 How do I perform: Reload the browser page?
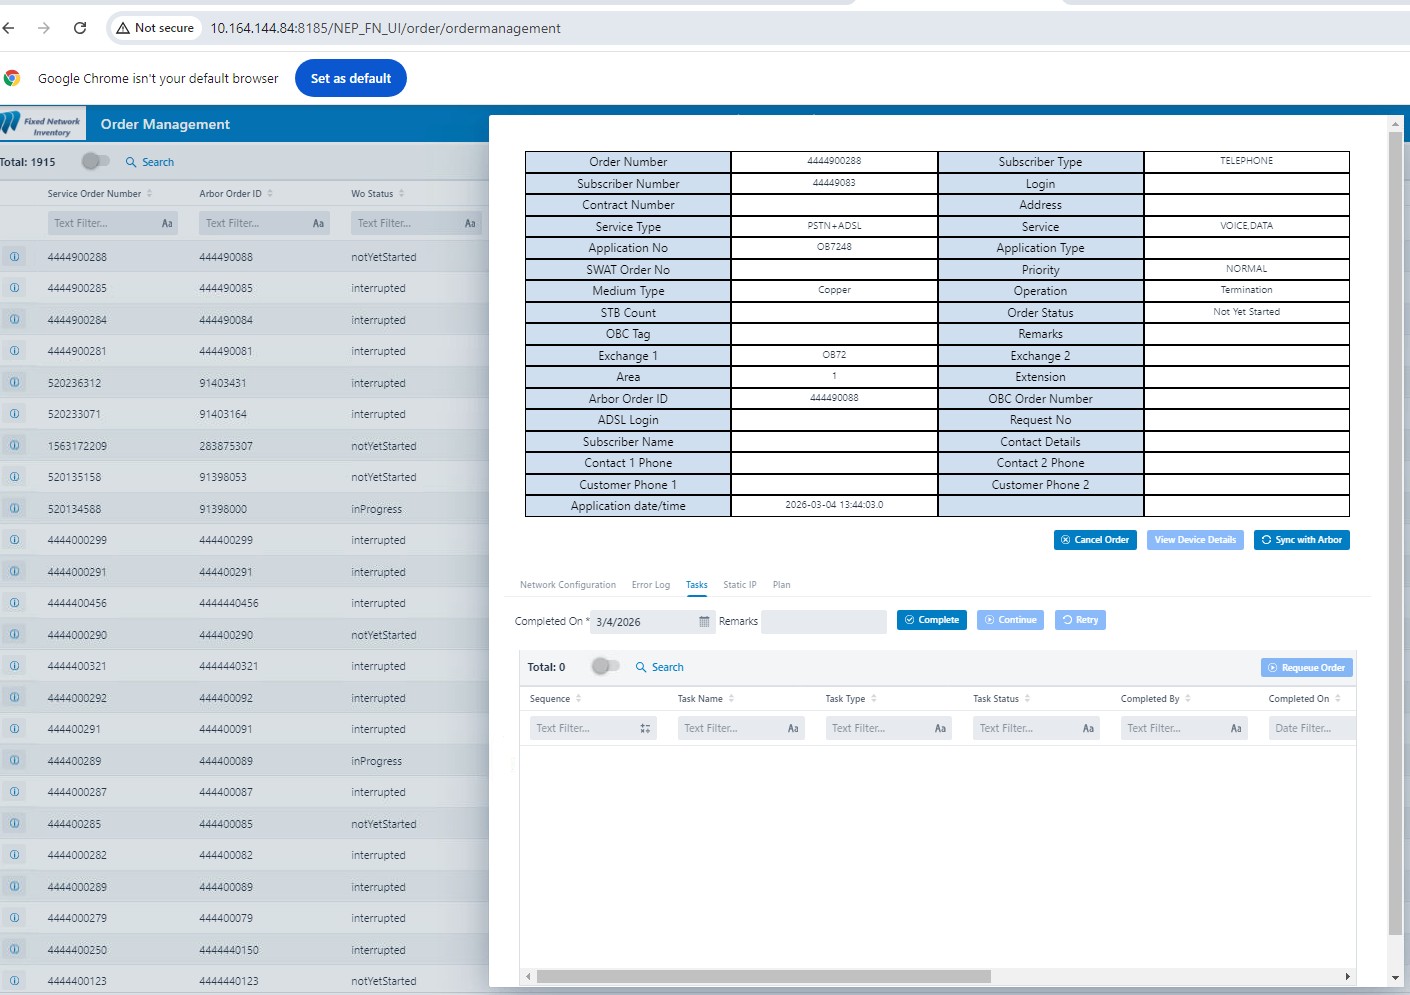point(80,28)
